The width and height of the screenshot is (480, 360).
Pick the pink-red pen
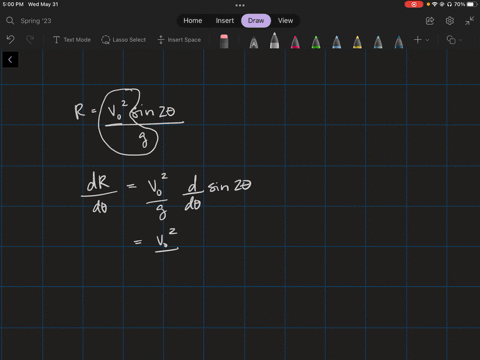pyautogui.click(x=295, y=42)
